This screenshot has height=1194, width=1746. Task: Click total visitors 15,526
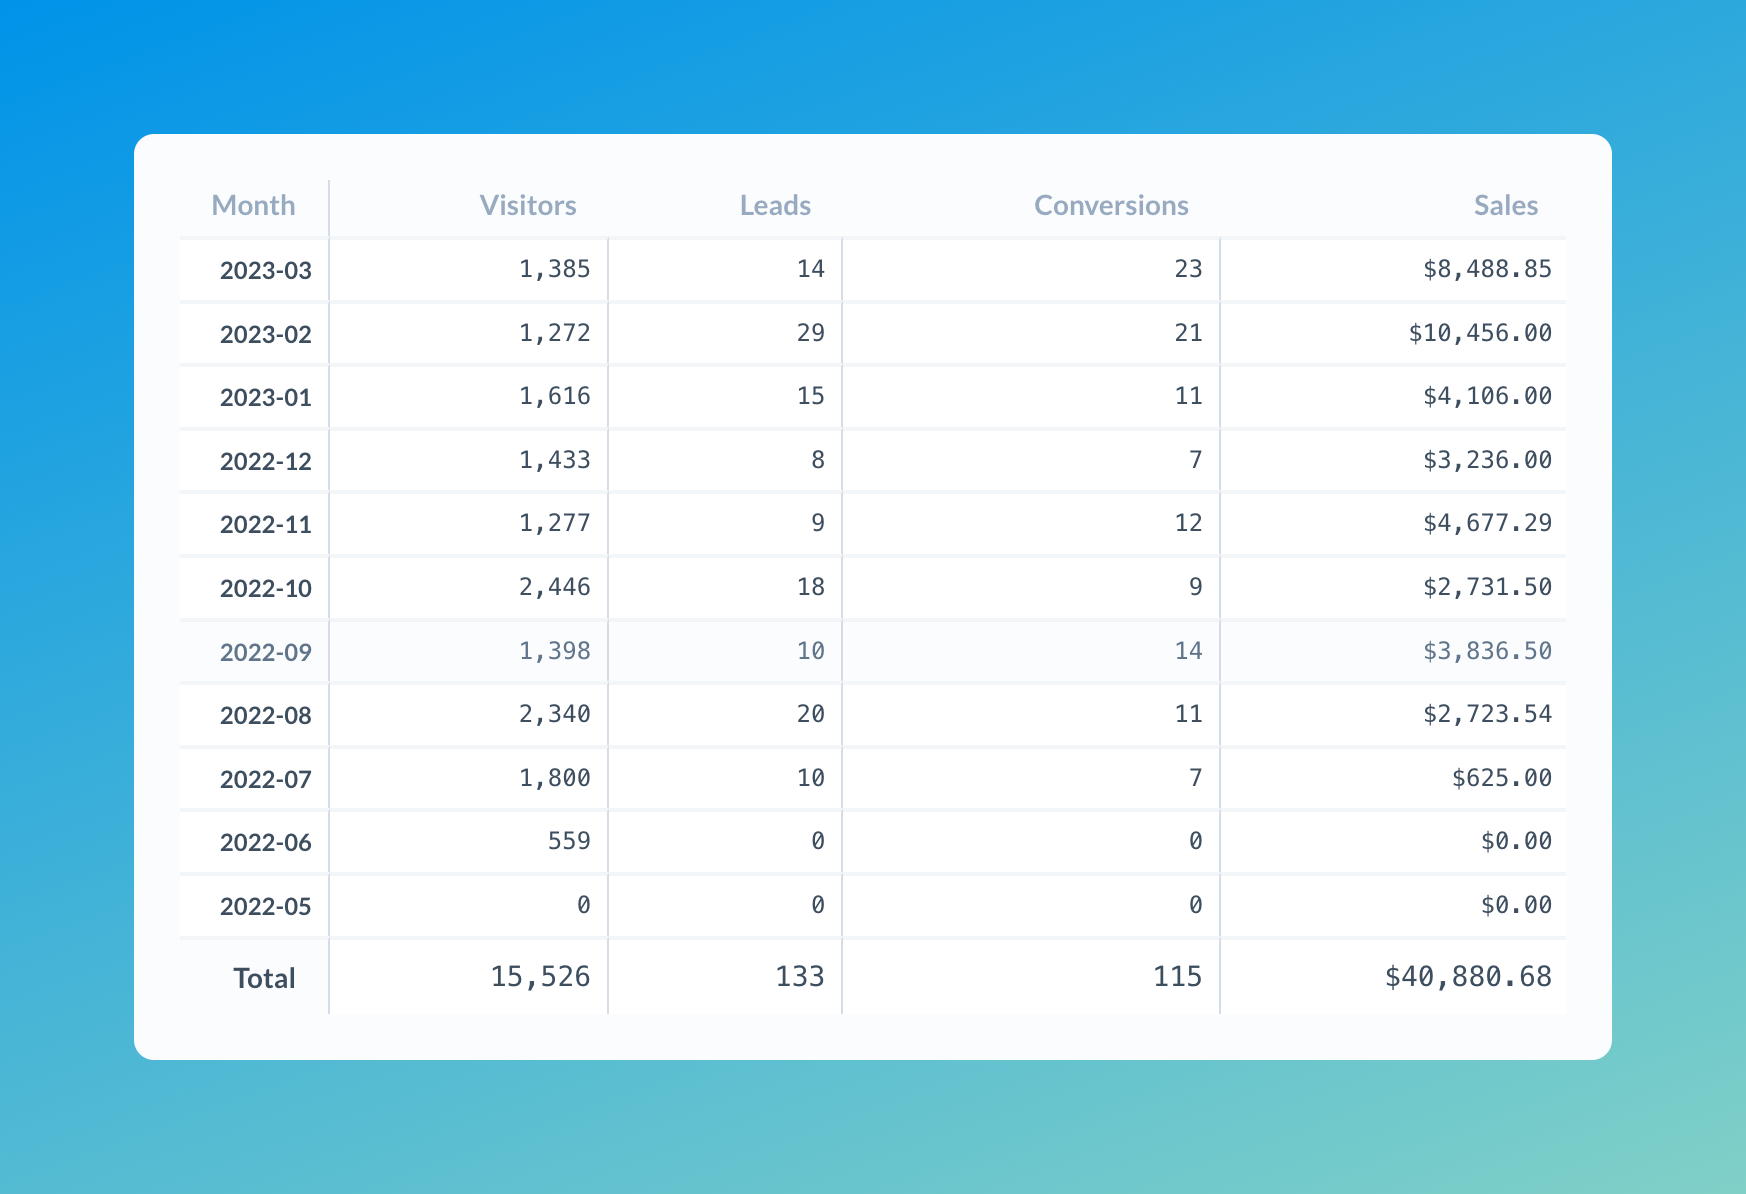click(x=540, y=977)
